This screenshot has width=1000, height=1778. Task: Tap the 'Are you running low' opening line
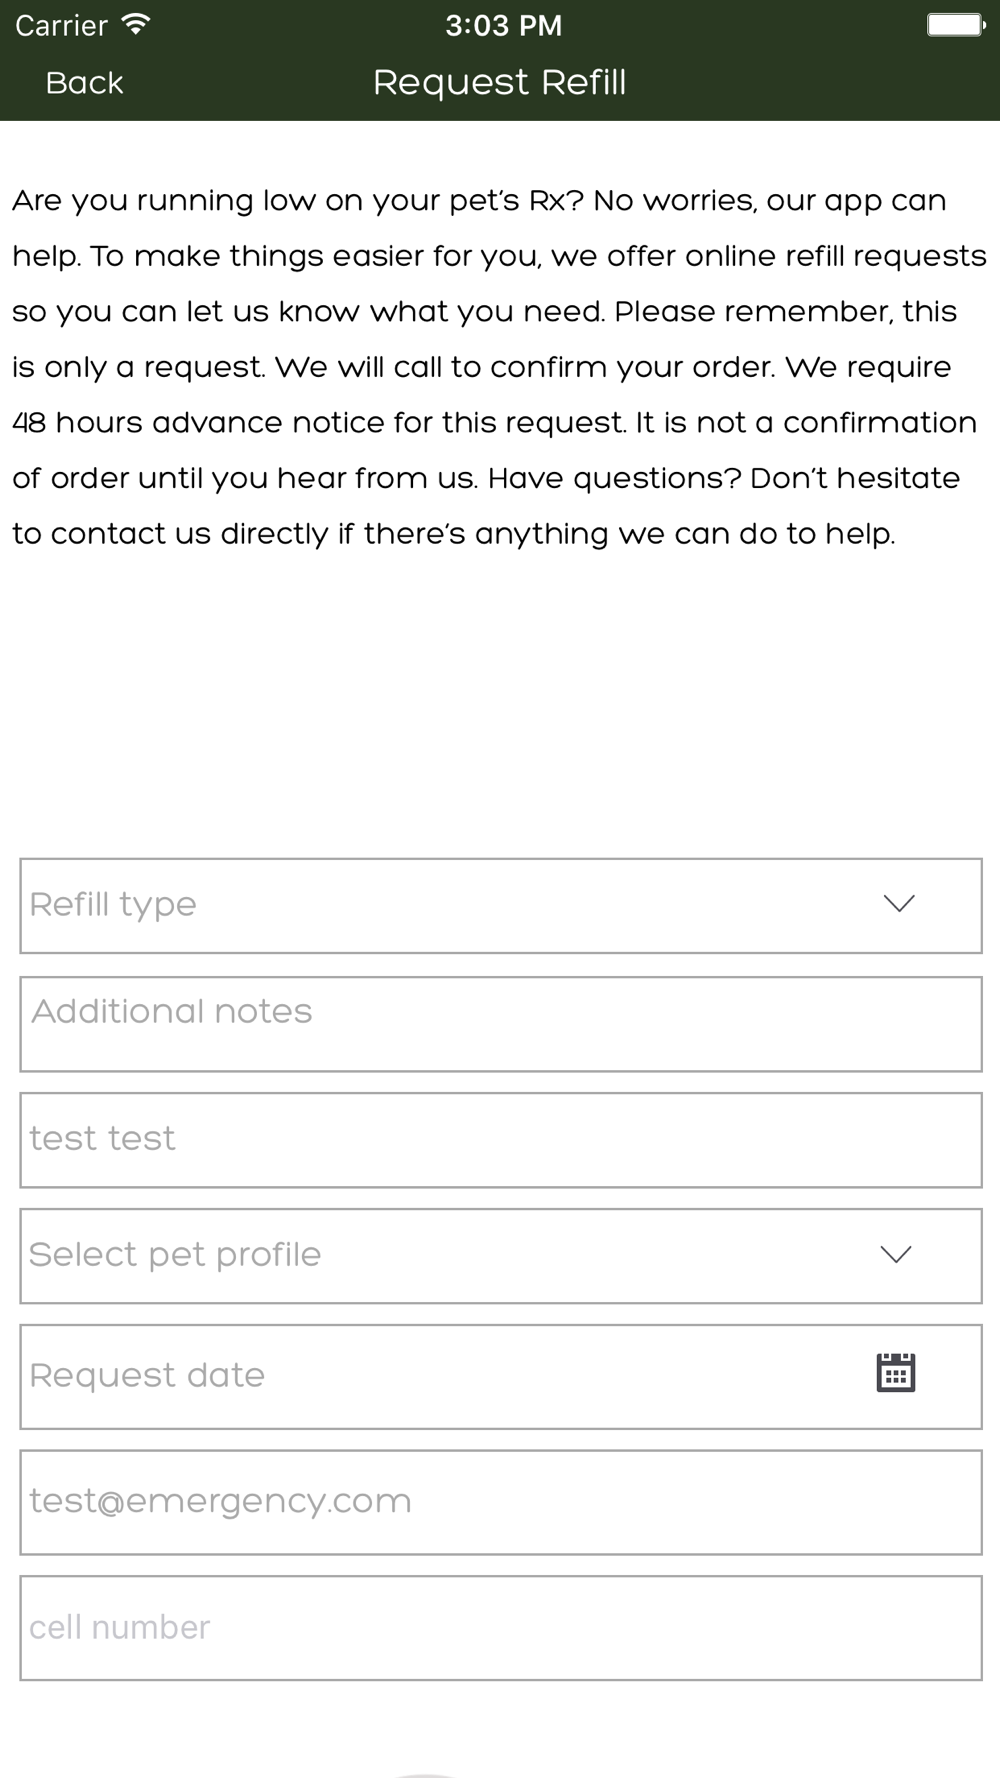479,201
